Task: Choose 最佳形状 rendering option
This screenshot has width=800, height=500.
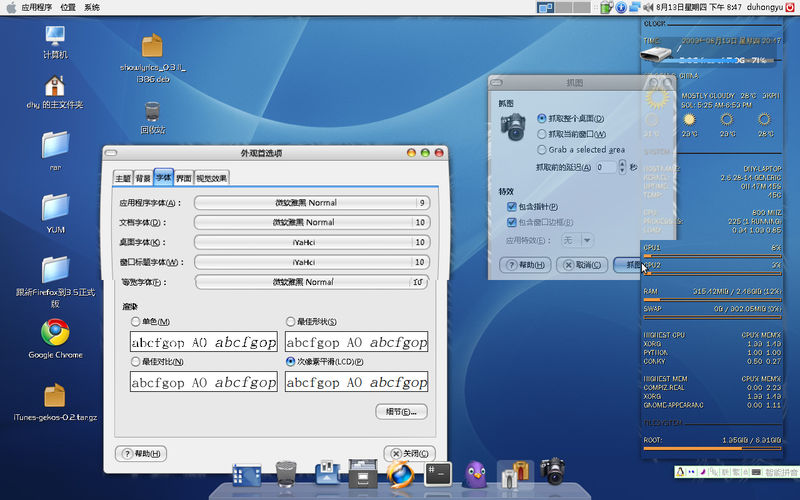Action: [291, 322]
